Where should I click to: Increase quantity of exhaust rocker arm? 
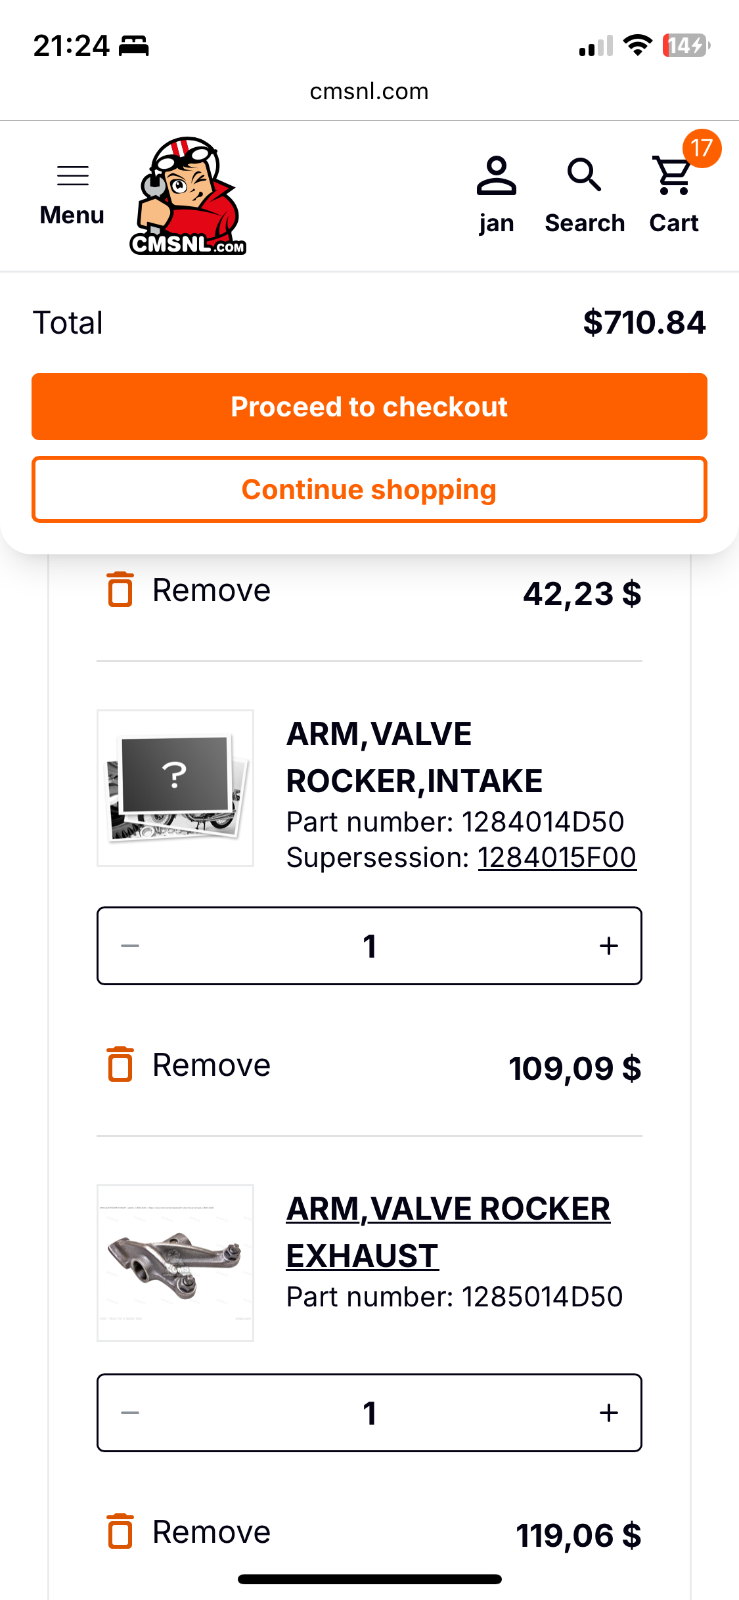click(x=609, y=1413)
